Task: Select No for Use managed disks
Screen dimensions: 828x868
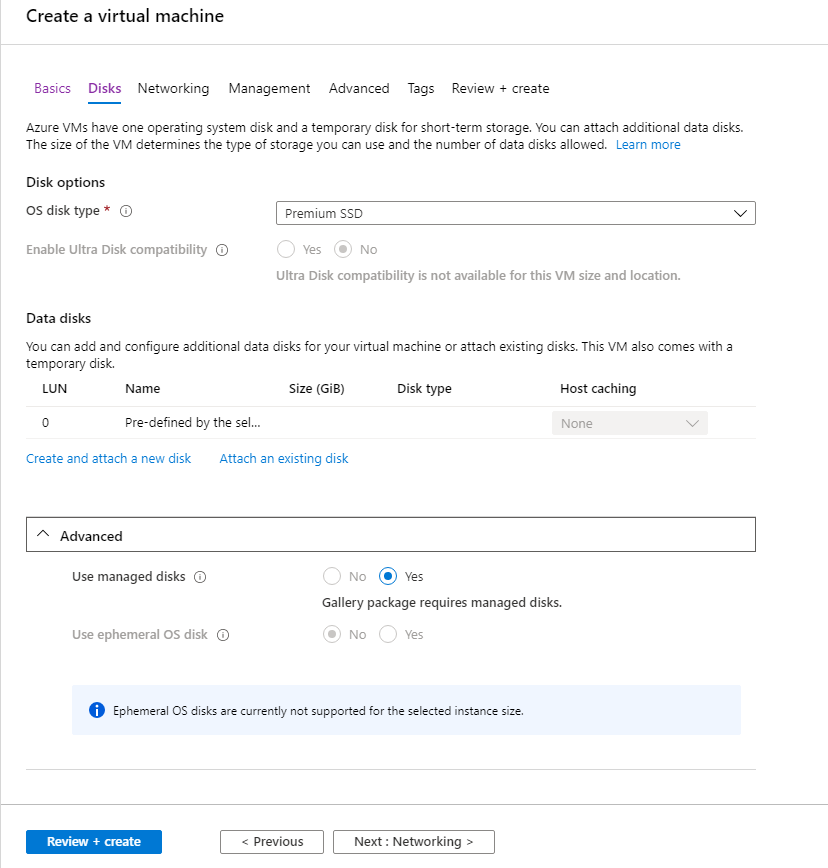Action: [x=331, y=576]
